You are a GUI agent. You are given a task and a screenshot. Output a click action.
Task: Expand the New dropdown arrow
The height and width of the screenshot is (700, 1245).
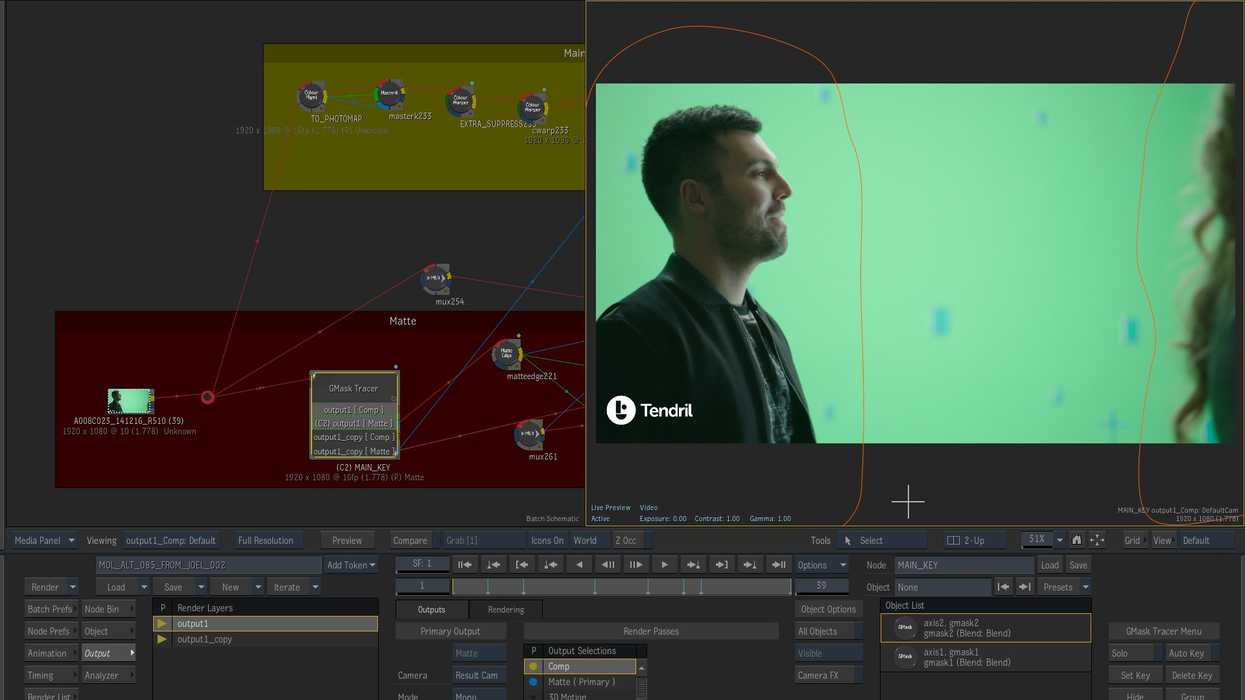tap(258, 587)
